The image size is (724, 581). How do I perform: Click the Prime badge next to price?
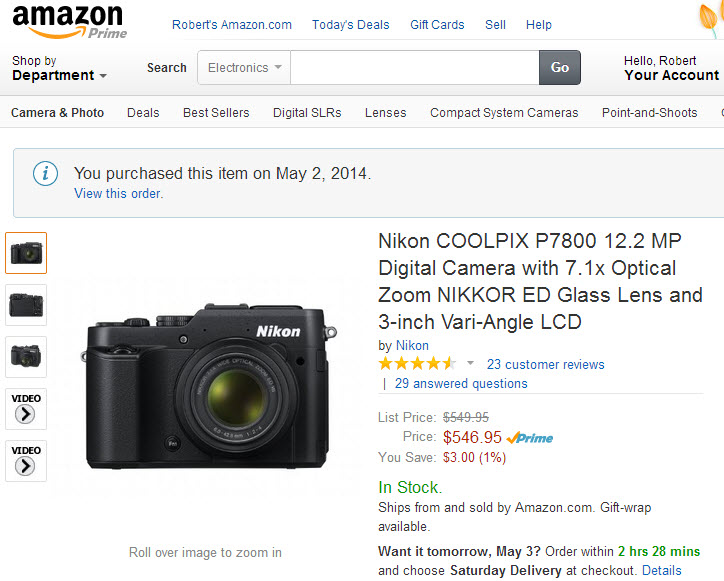pos(530,437)
